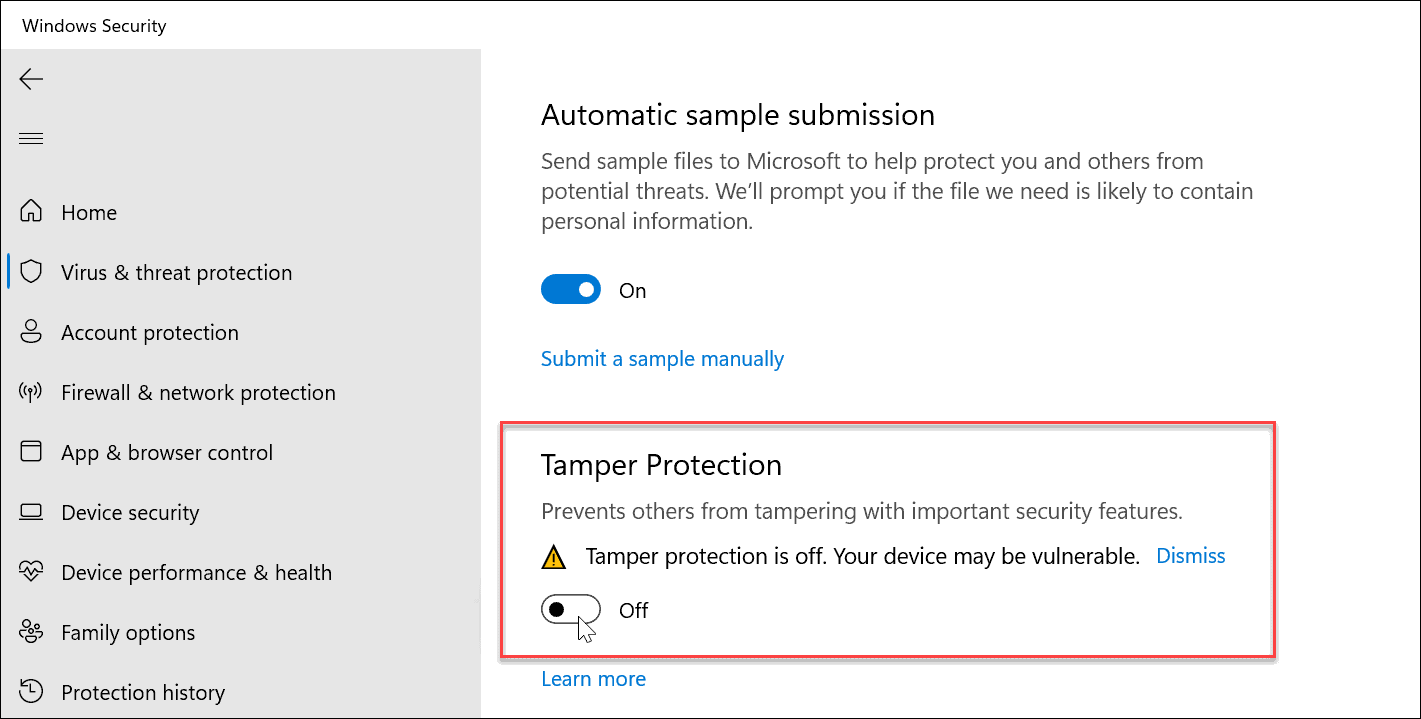Select Virus & threat protection in the sidebar
1421x719 pixels.
click(177, 271)
